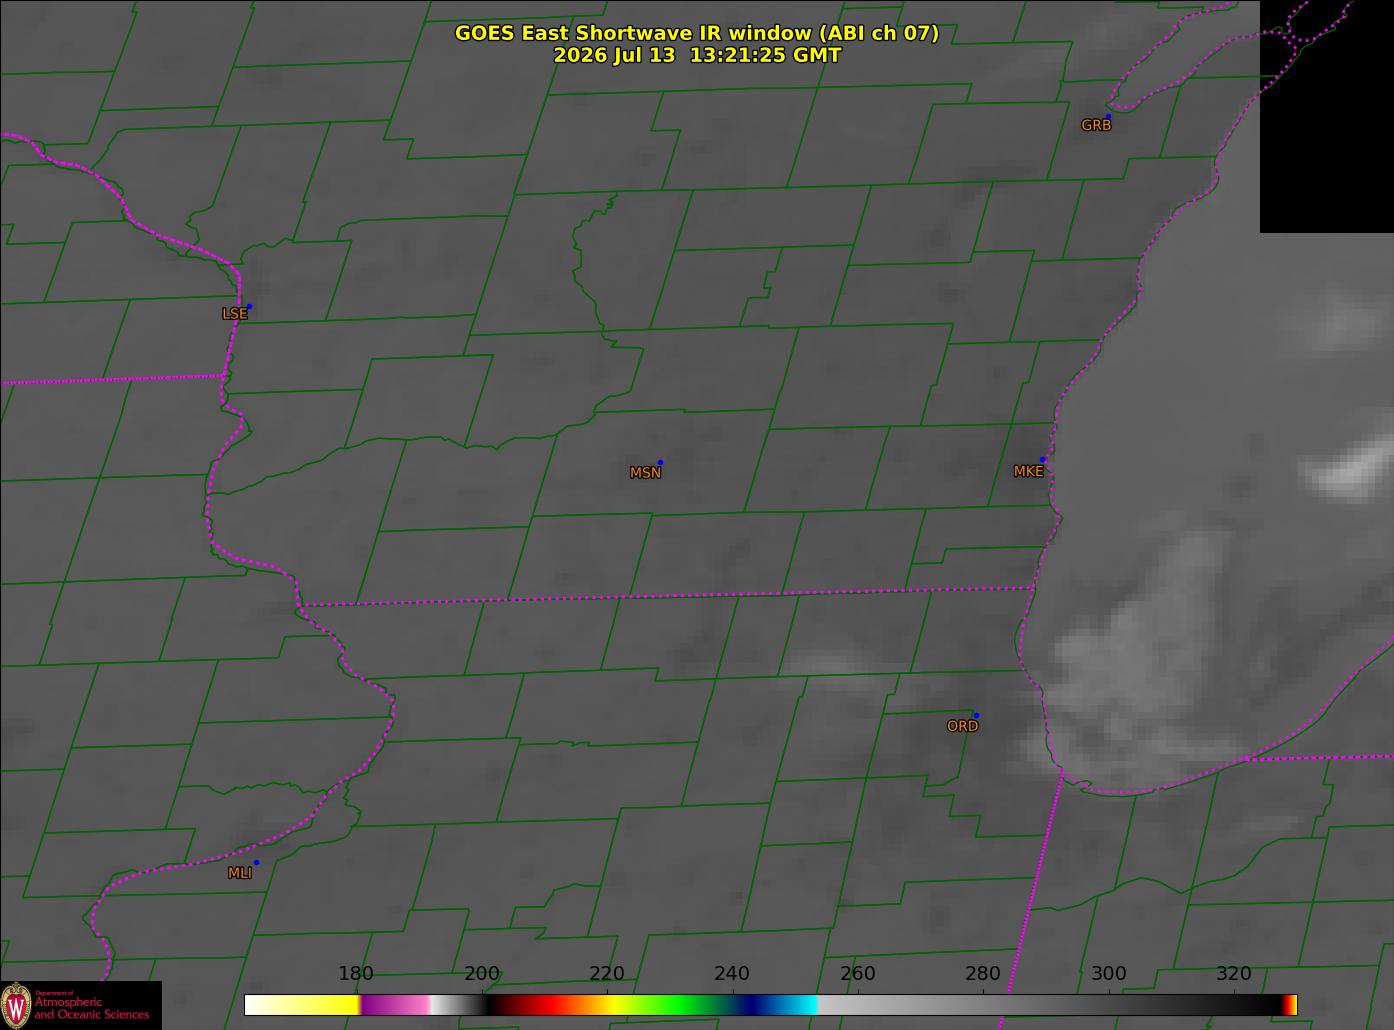1394x1030 pixels.
Task: Click the UW crest emblem
Action: (x=16, y=1005)
